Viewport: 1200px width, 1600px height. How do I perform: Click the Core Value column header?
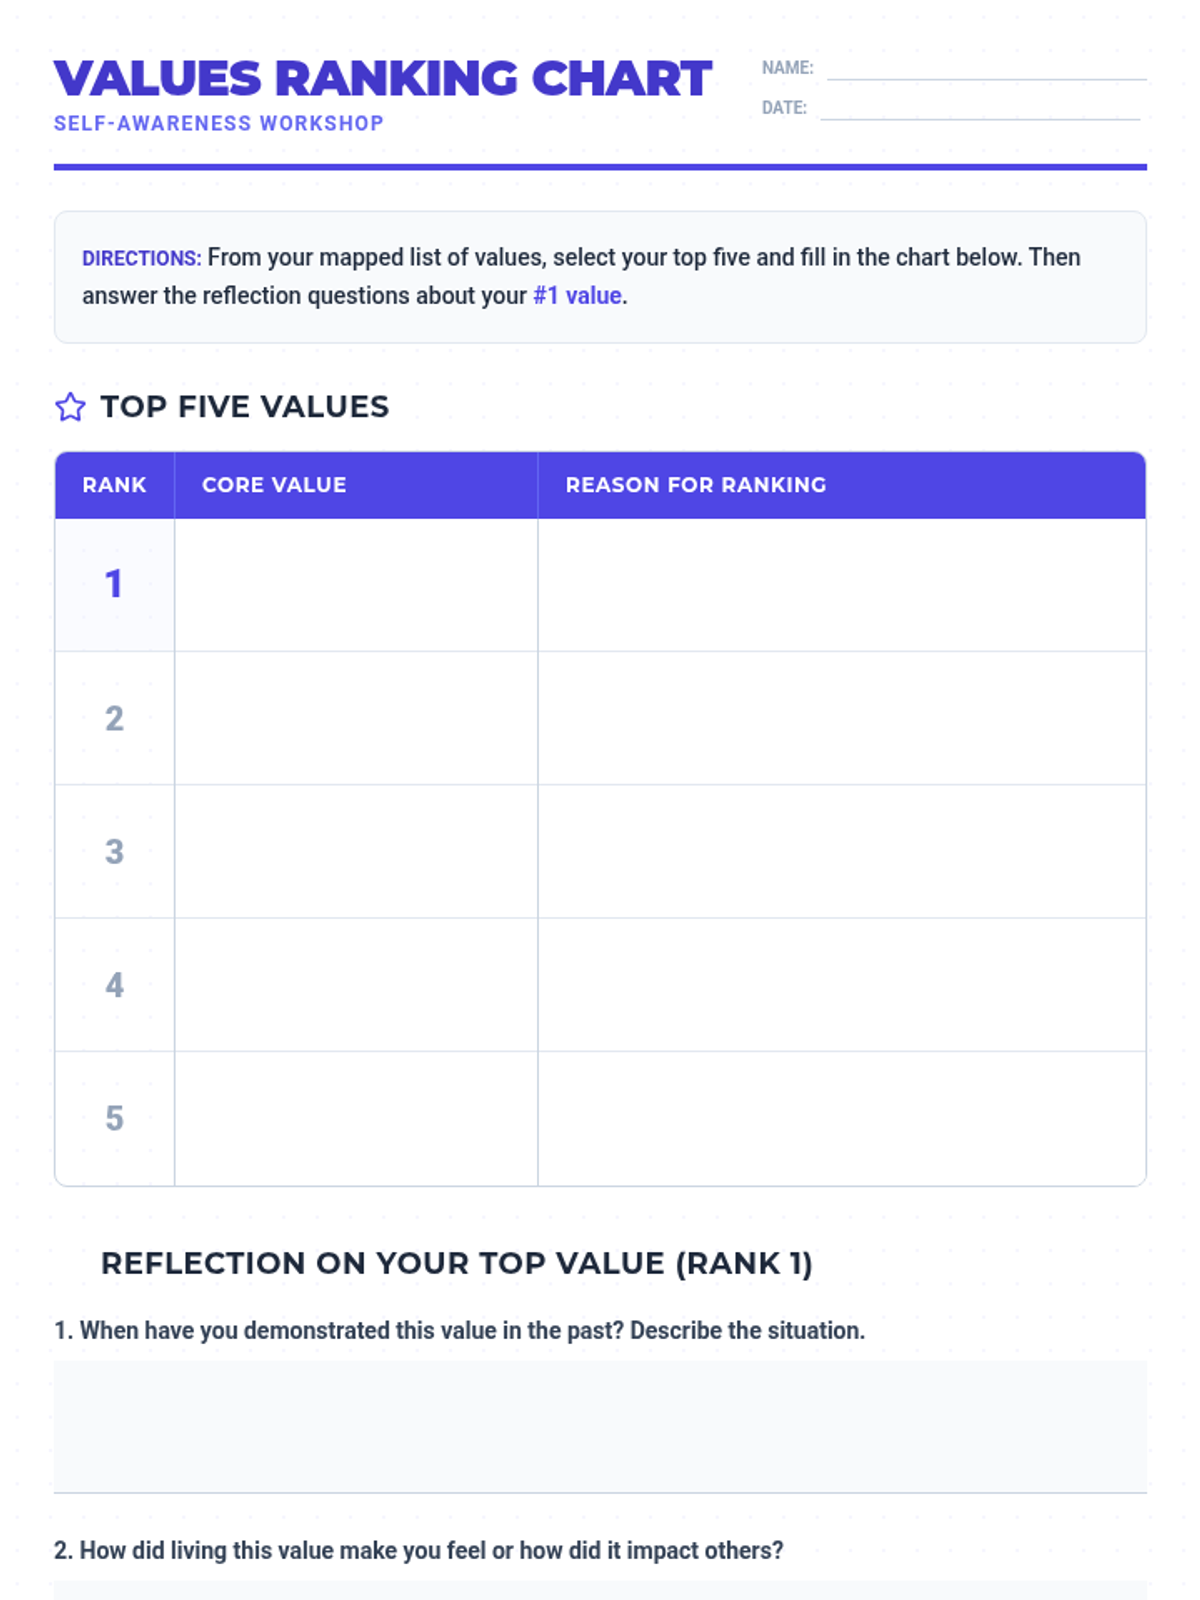pos(356,485)
